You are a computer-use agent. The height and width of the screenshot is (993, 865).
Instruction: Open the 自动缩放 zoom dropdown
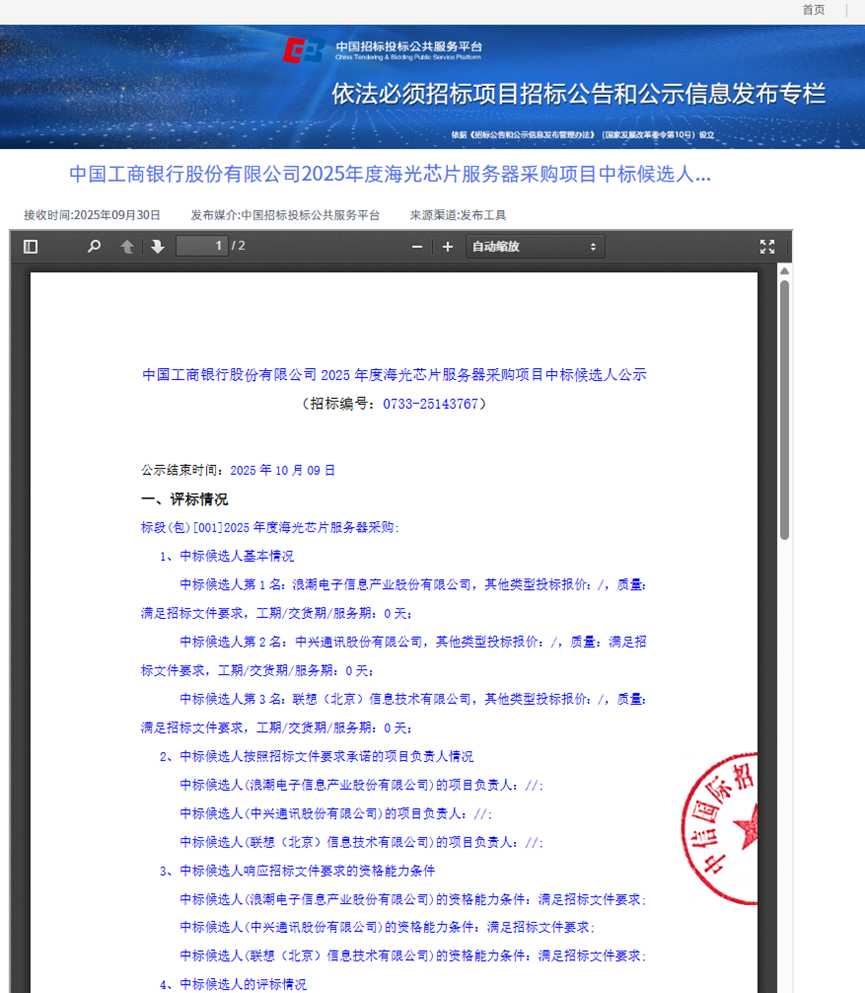535,246
